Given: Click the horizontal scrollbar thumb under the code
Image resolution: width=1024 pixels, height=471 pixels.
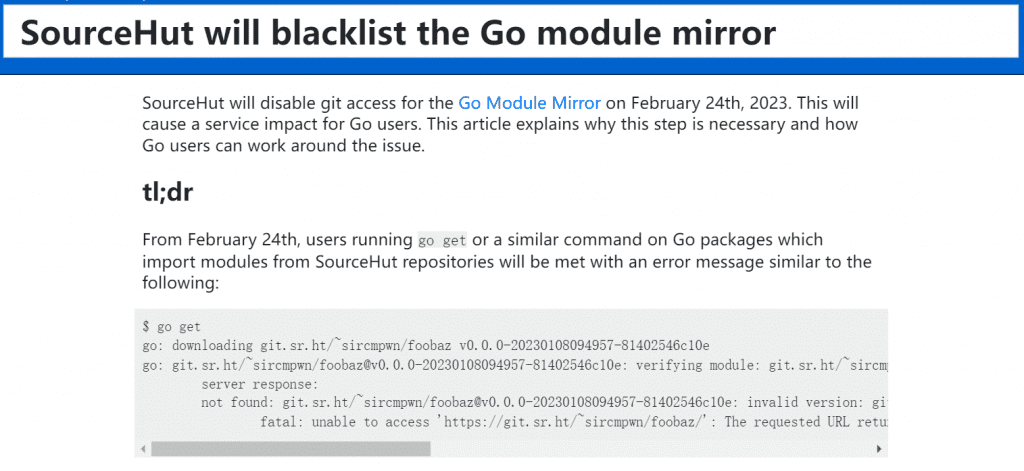Looking at the screenshot, I should point(291,449).
